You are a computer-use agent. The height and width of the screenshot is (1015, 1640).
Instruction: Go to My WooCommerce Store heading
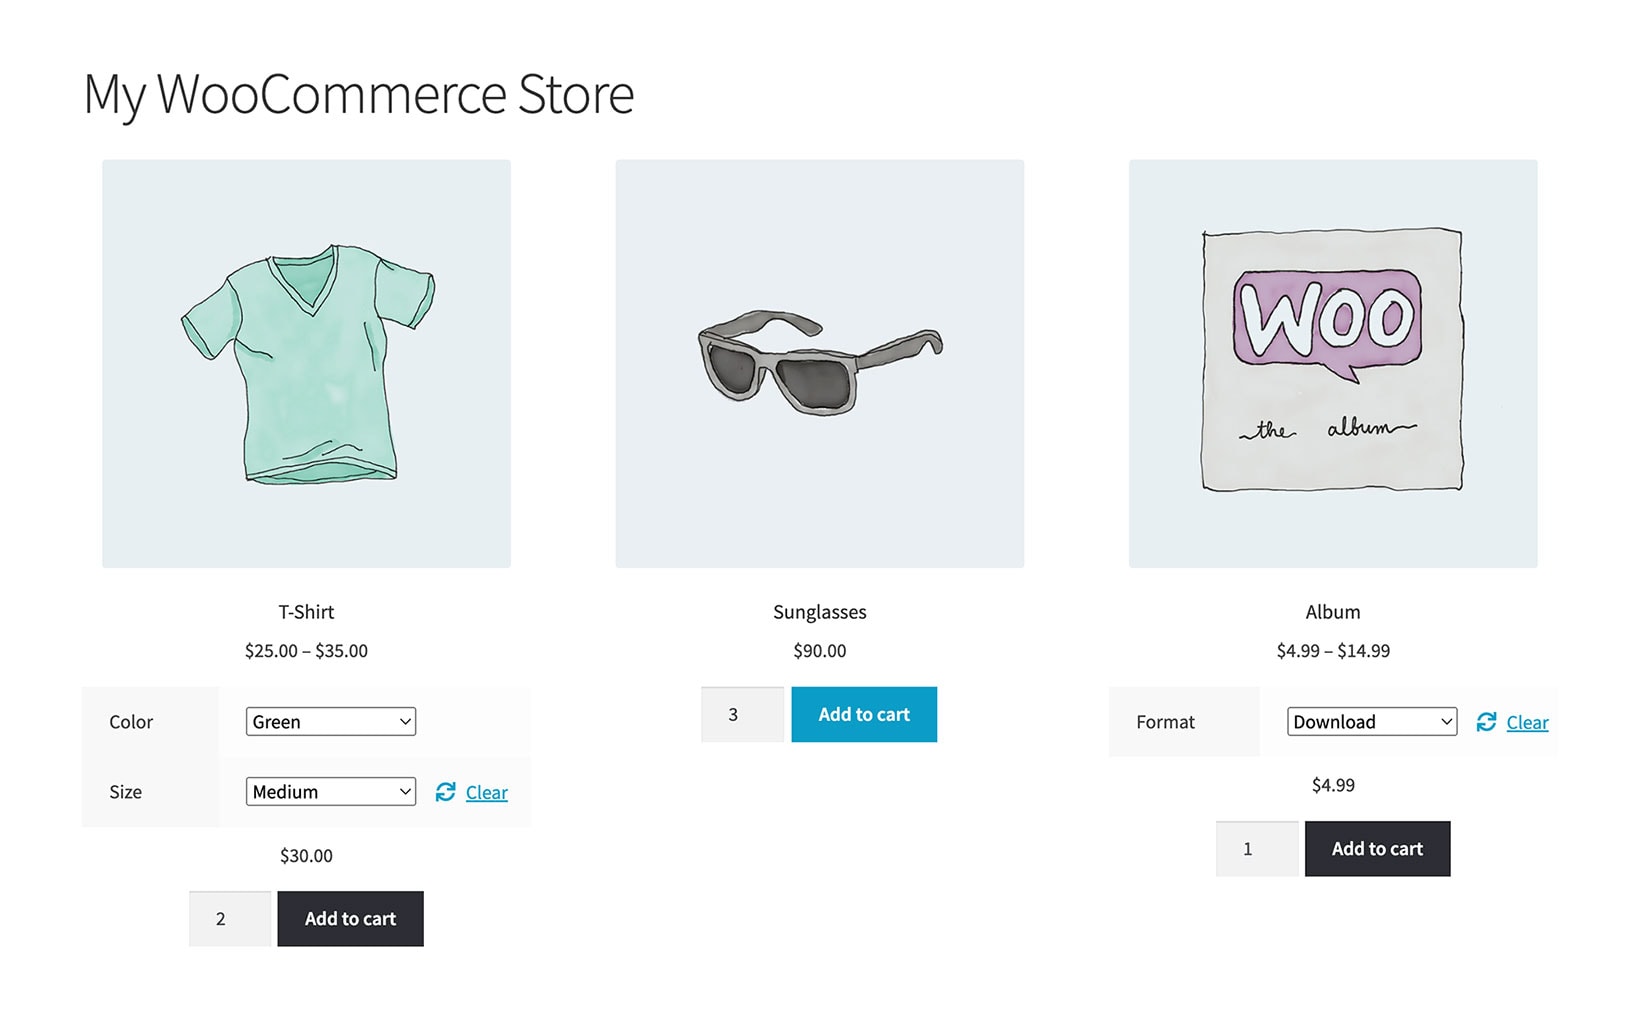coord(359,95)
